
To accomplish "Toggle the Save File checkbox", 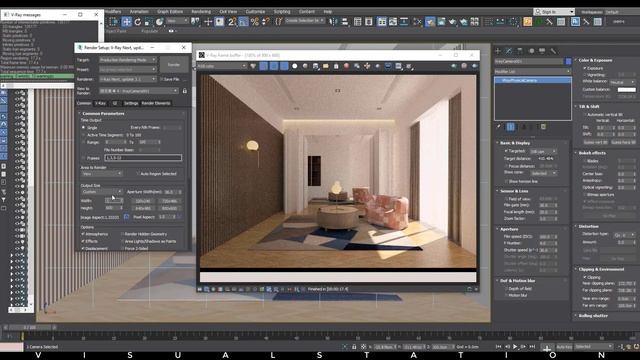I will click(162, 79).
